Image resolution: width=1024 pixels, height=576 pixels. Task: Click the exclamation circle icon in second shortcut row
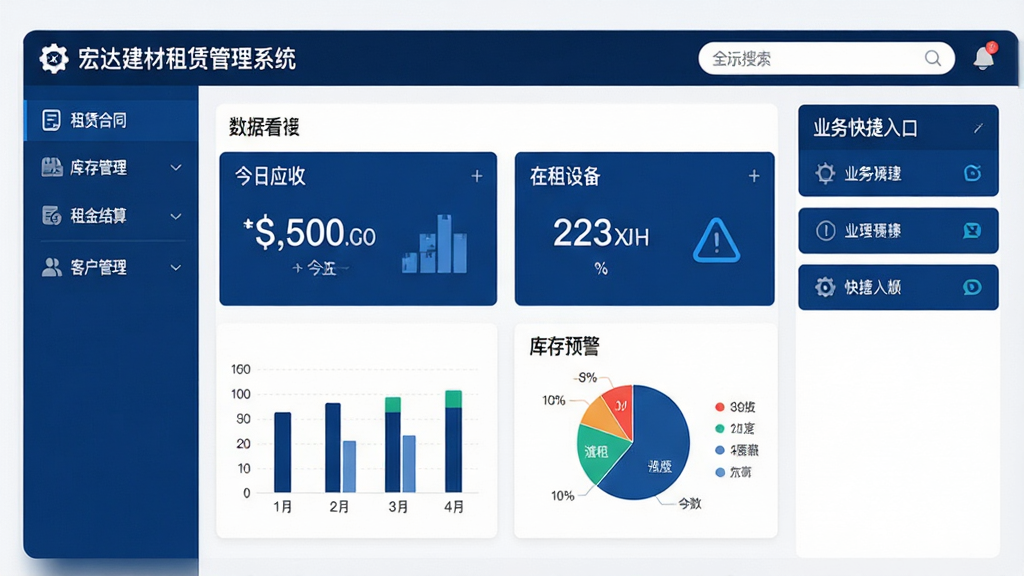click(x=825, y=231)
